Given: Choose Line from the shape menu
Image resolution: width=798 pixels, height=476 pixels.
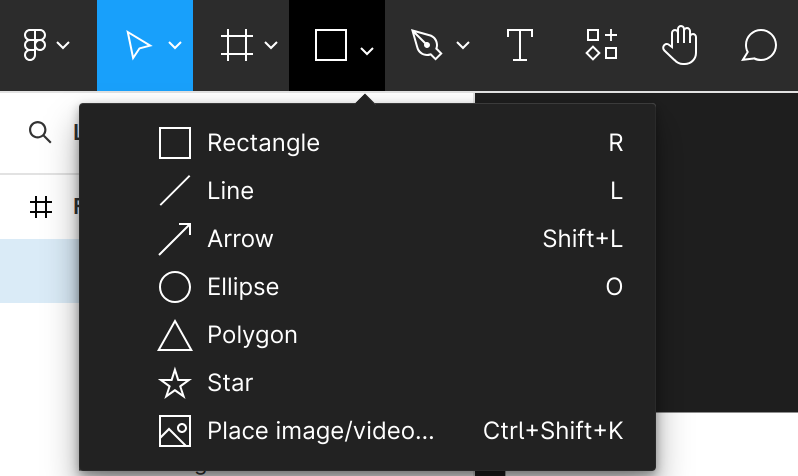Looking at the screenshot, I should (x=367, y=191).
